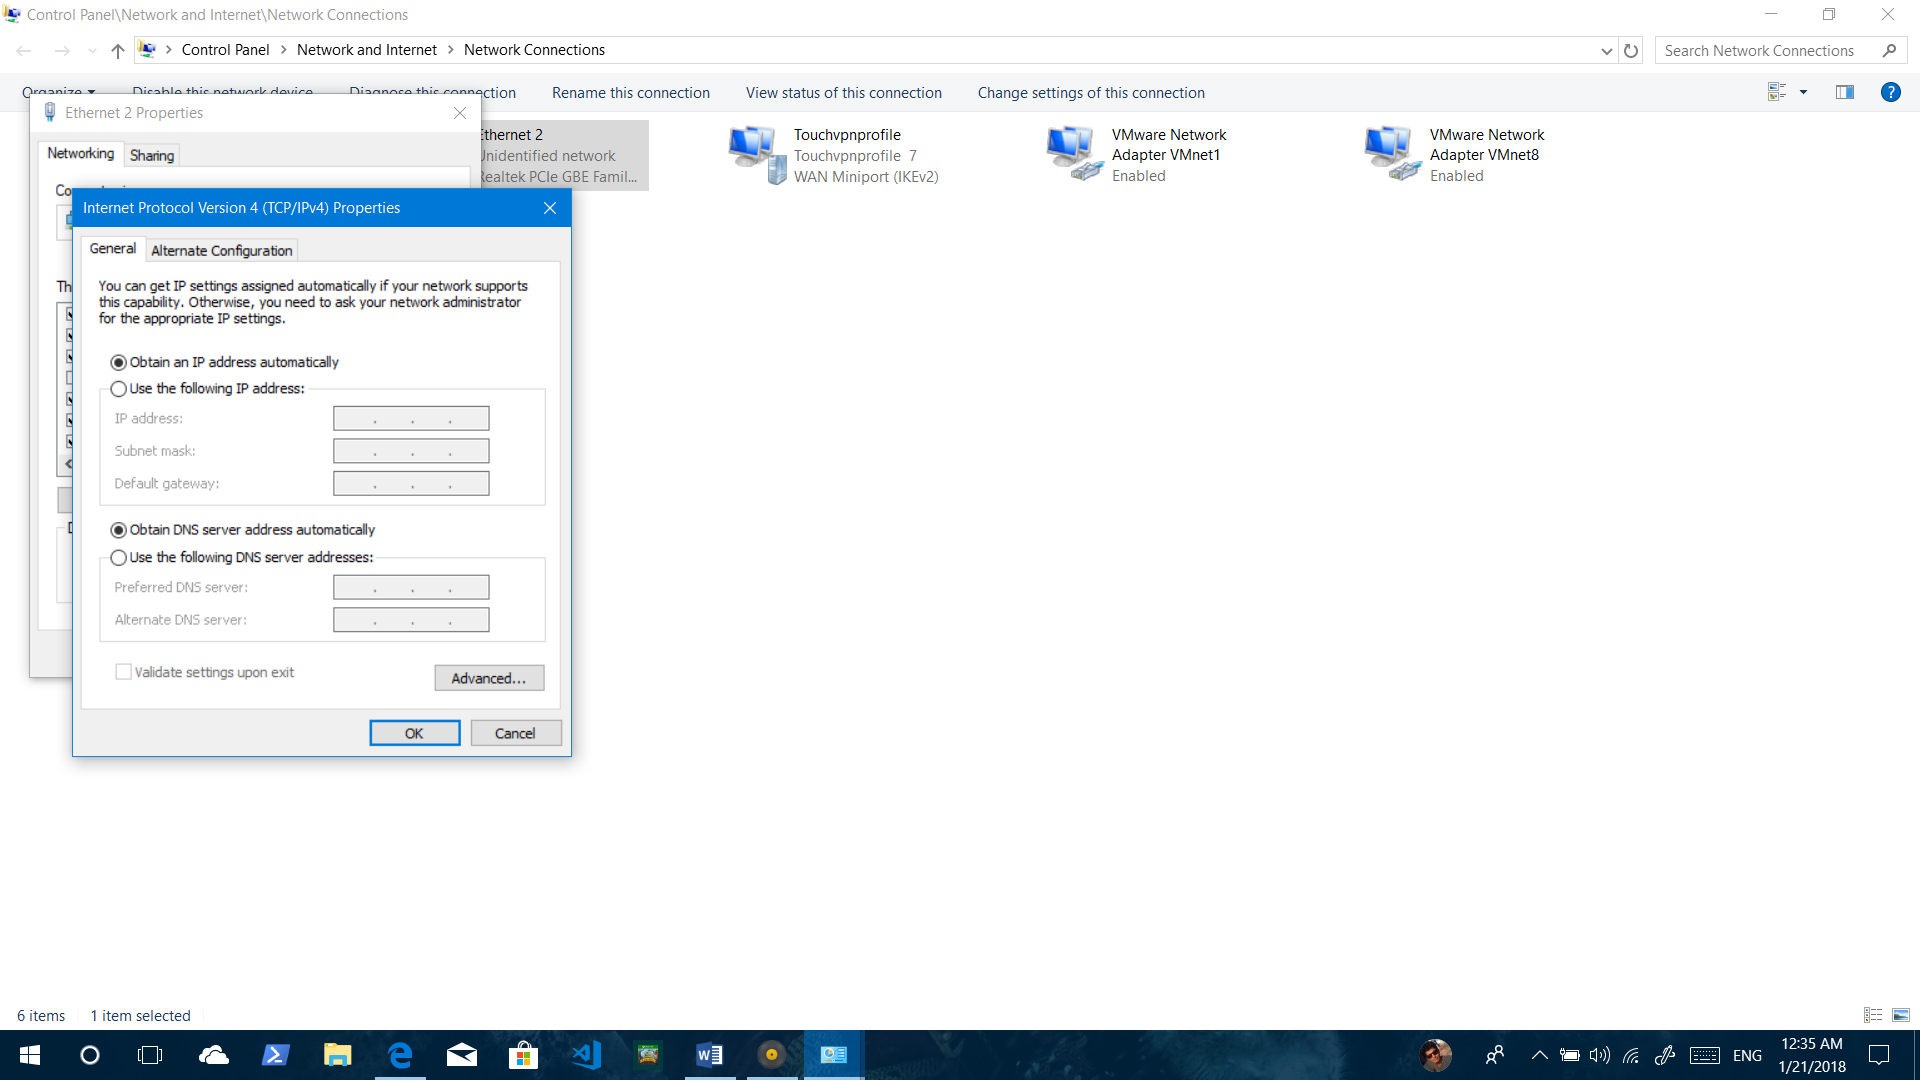Switch to the Sharing tab
The height and width of the screenshot is (1080, 1920).
click(x=152, y=155)
